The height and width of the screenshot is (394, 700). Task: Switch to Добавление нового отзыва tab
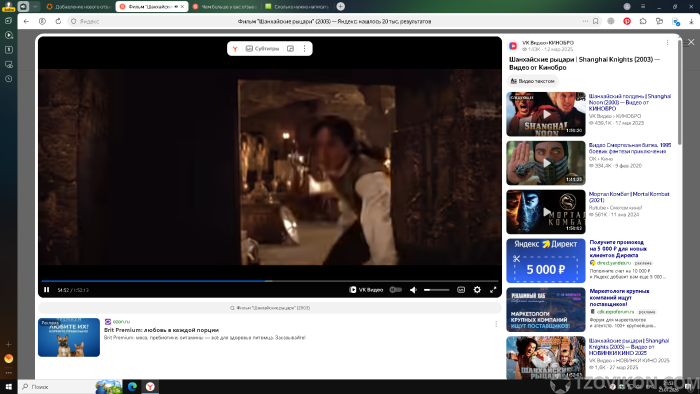click(79, 7)
